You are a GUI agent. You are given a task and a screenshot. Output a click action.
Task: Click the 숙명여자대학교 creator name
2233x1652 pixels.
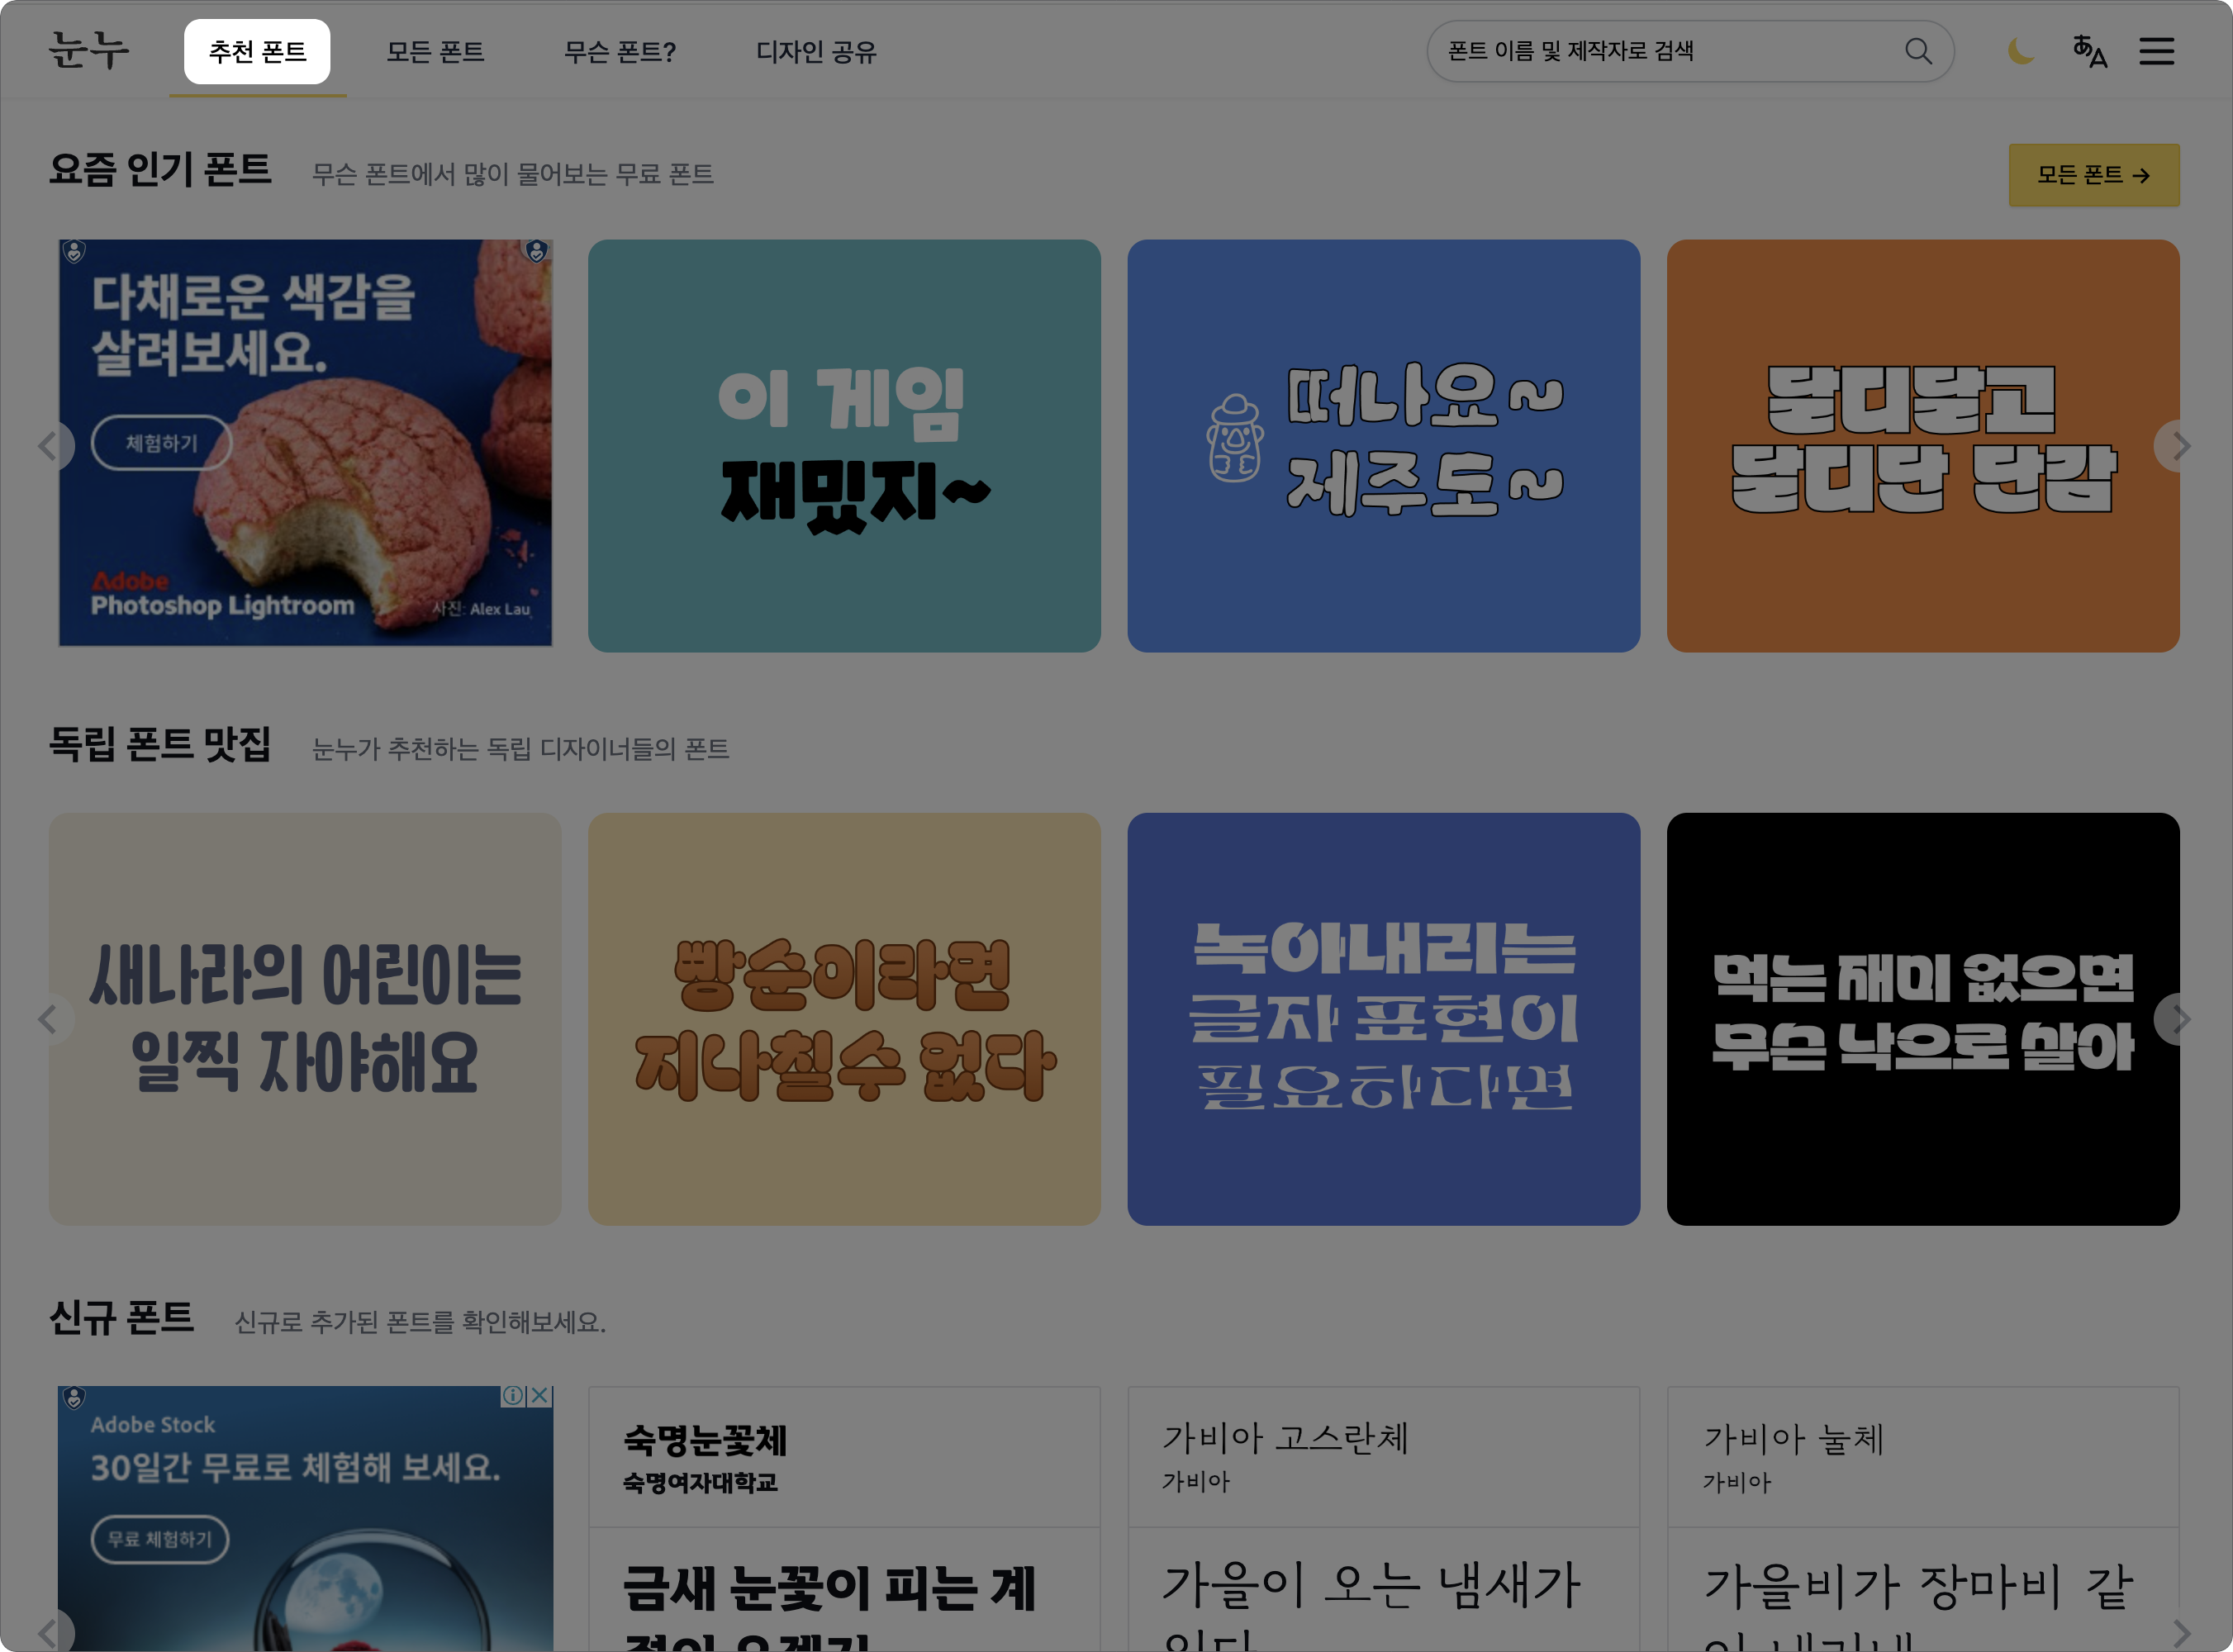700,1483
